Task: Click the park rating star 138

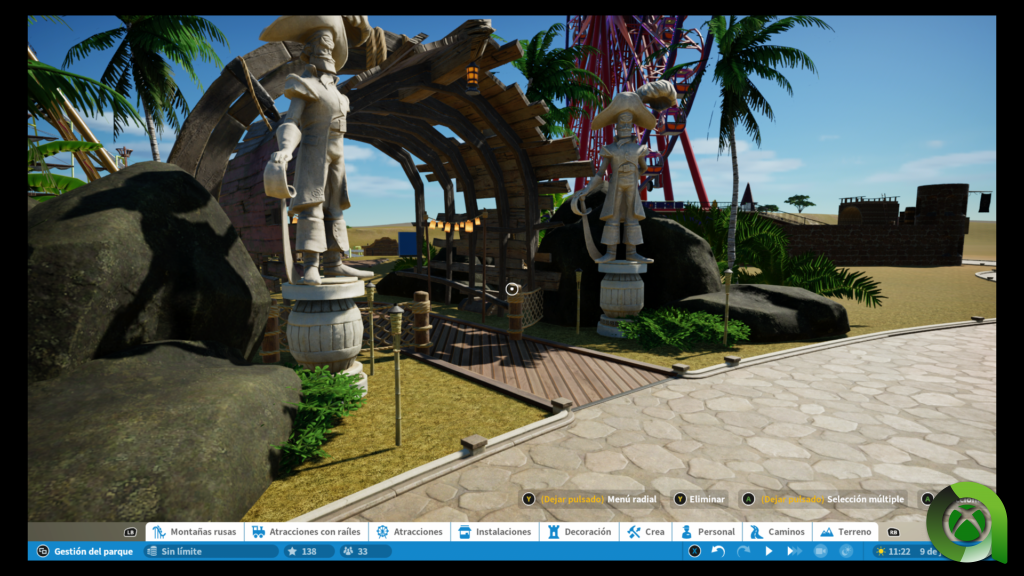Action: click(x=302, y=551)
